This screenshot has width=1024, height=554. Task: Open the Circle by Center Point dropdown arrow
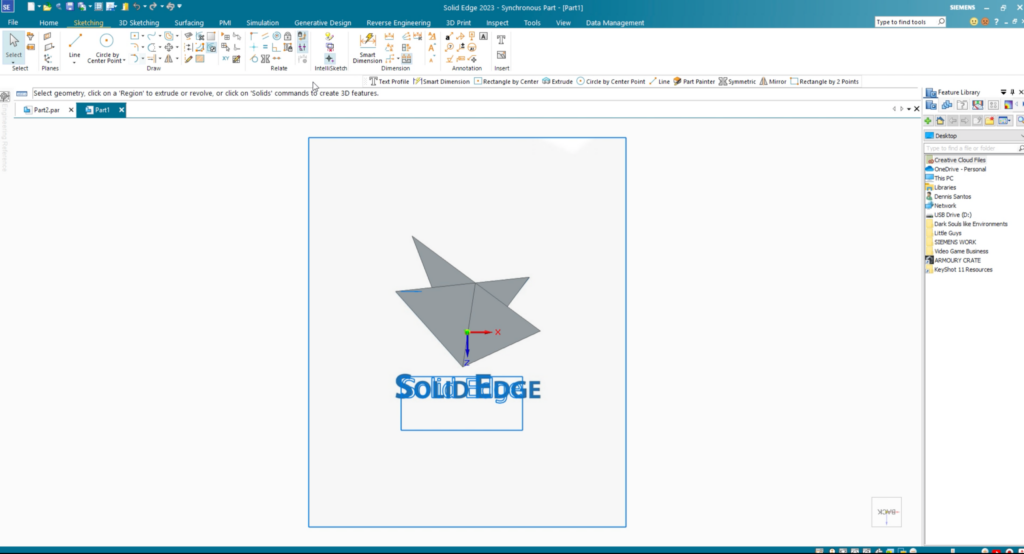[124, 61]
